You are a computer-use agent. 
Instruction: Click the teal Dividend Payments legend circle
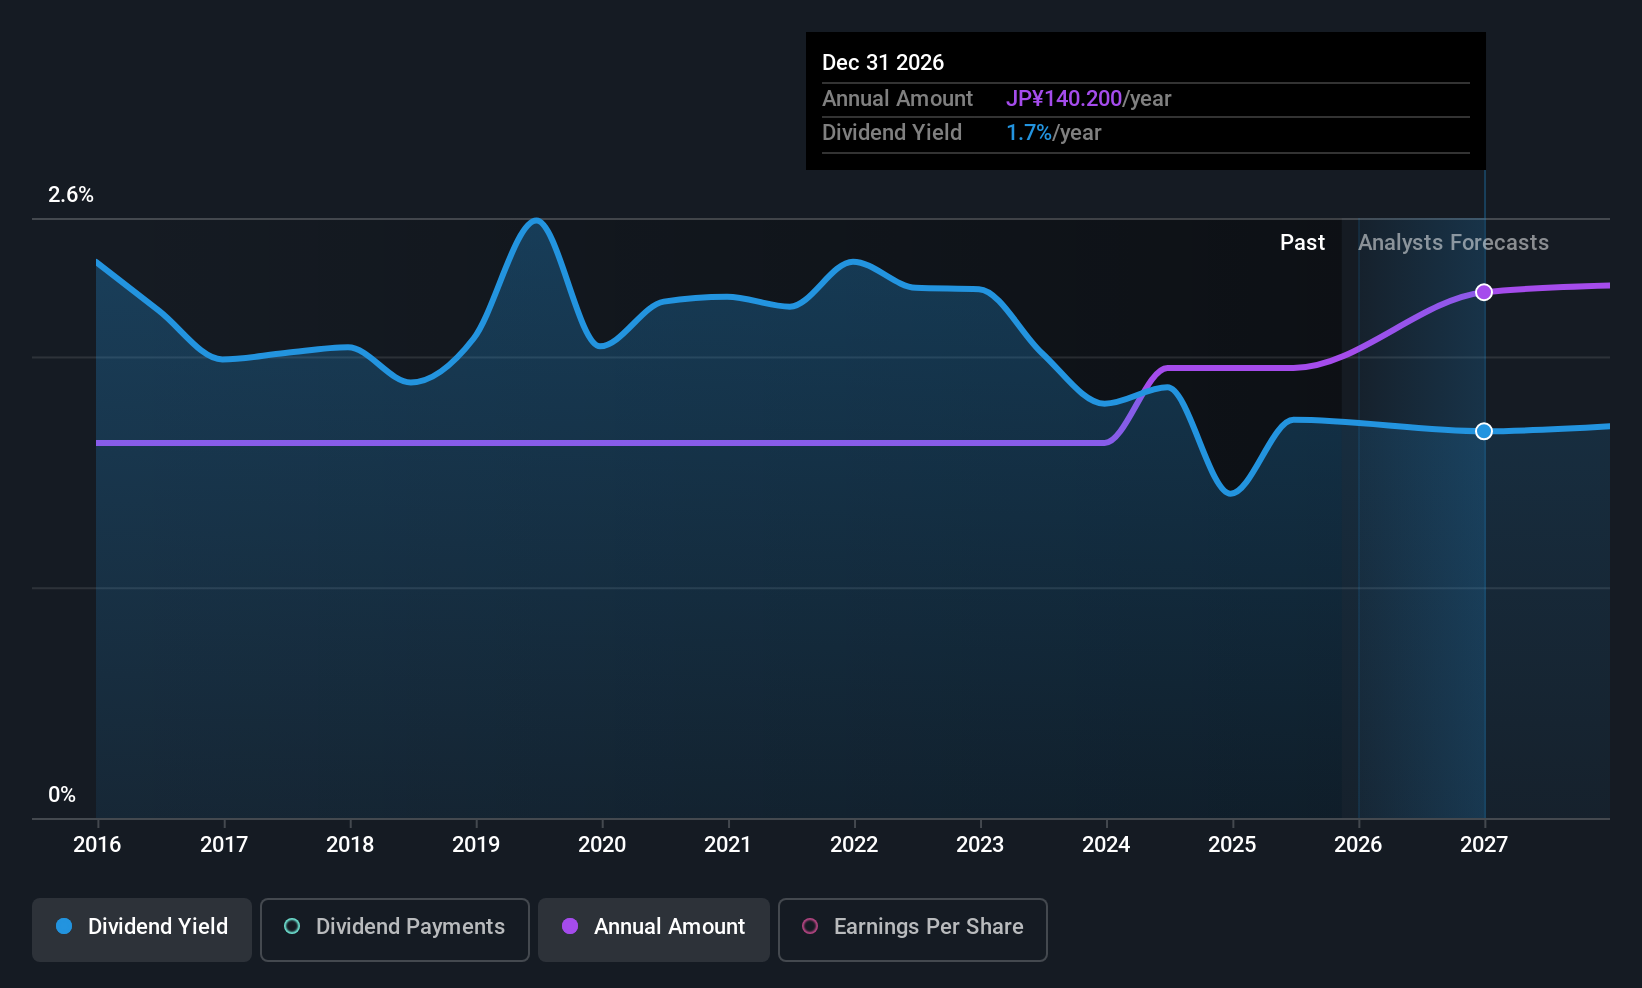[x=292, y=927]
